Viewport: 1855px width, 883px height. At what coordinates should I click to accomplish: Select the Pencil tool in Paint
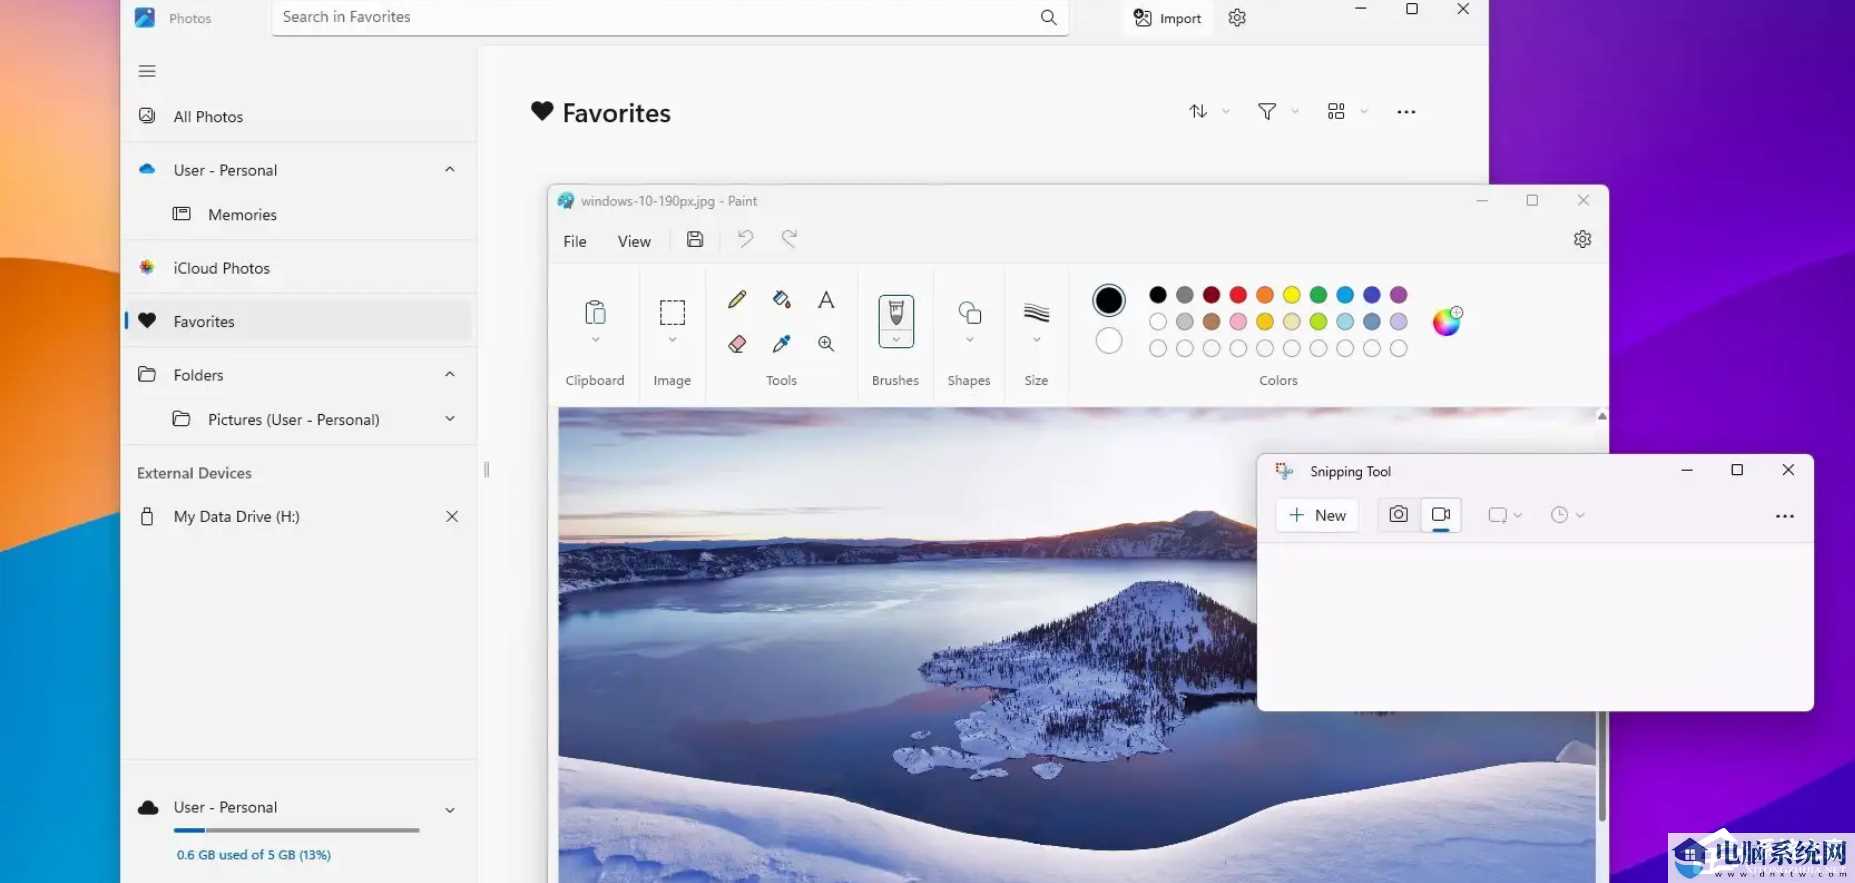[x=737, y=299]
